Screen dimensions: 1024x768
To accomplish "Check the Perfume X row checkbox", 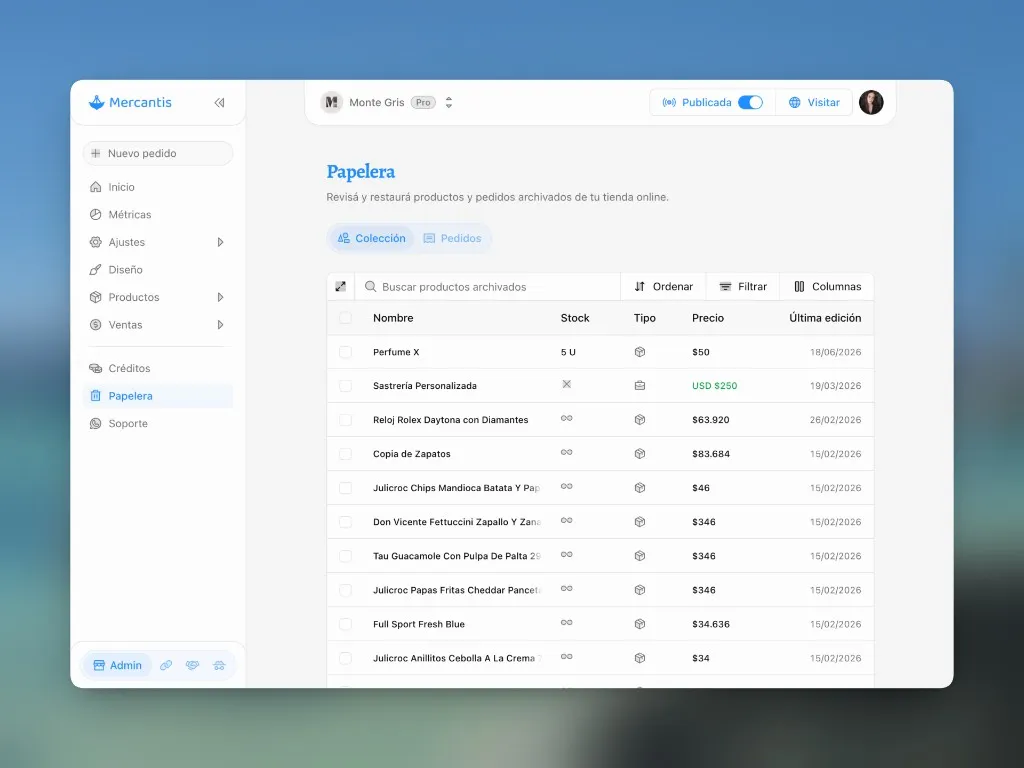I will tap(345, 352).
